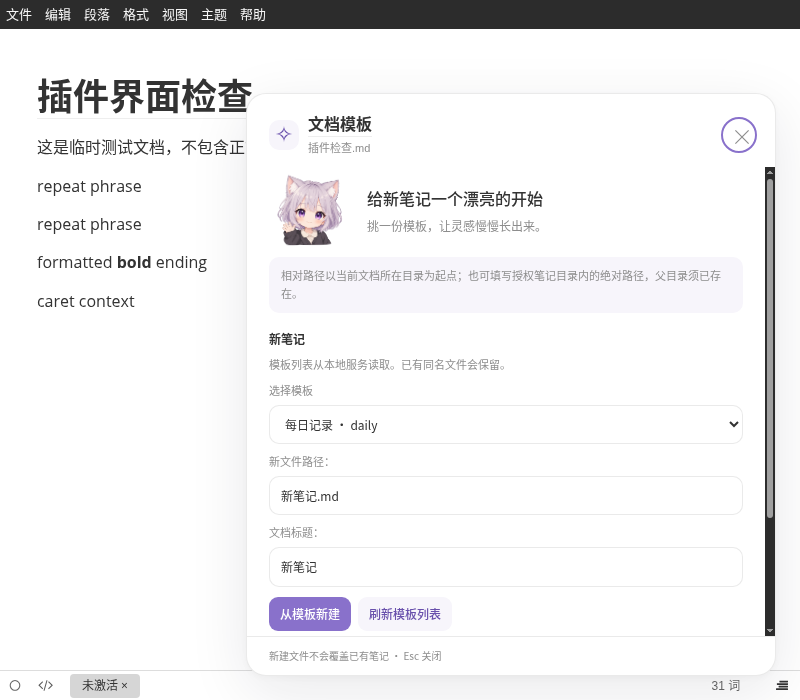The height and width of the screenshot is (700, 800).
Task: Click the bold word in formatted line
Action: tap(134, 262)
